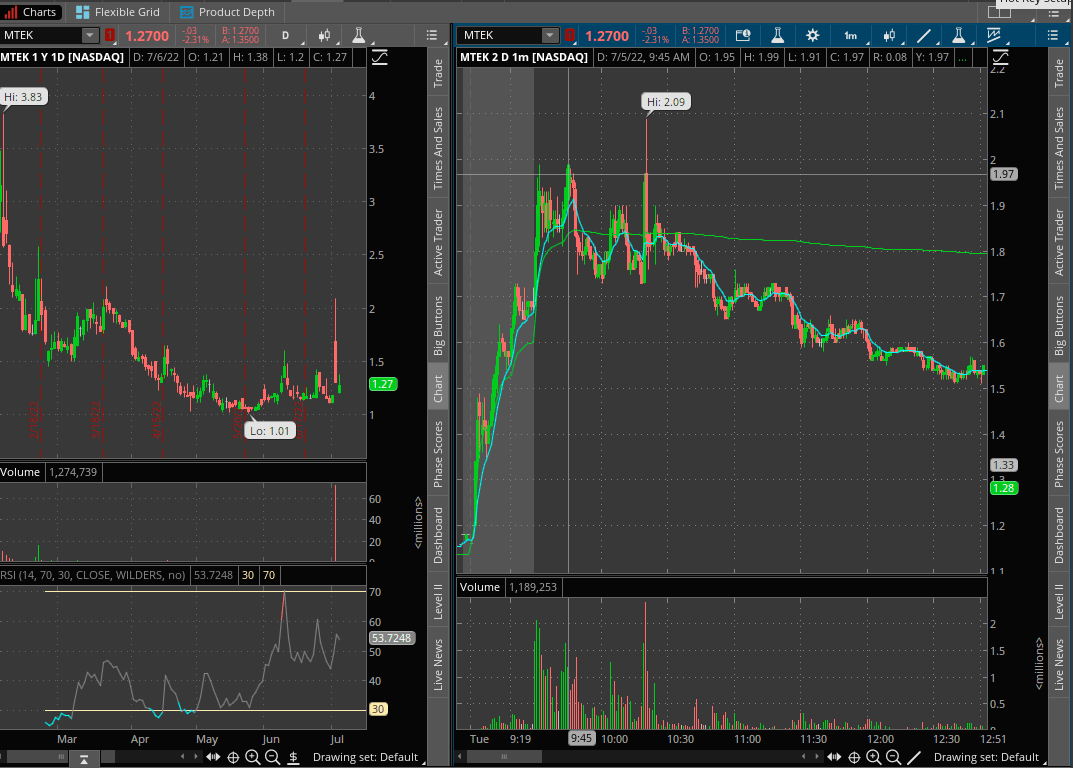Open the list menu icon of right chart
Image resolution: width=1073 pixels, height=768 pixels.
1052,36
